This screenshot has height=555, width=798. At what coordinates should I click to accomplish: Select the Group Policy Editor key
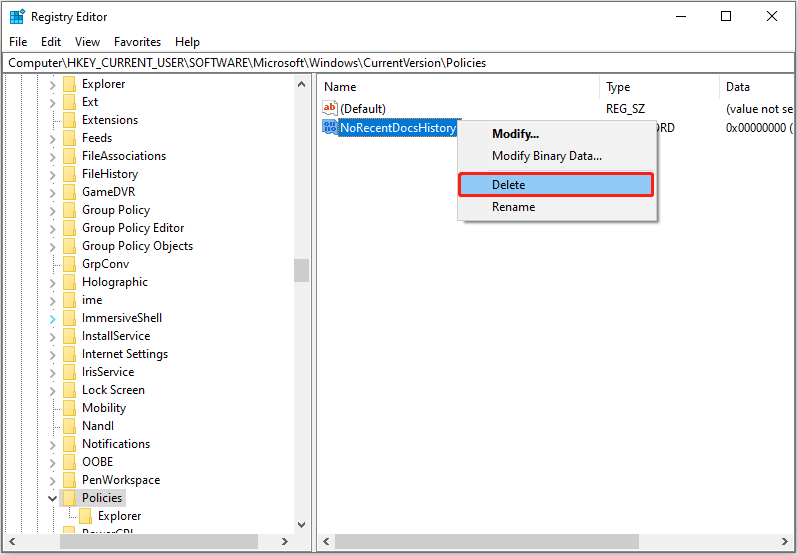click(133, 228)
